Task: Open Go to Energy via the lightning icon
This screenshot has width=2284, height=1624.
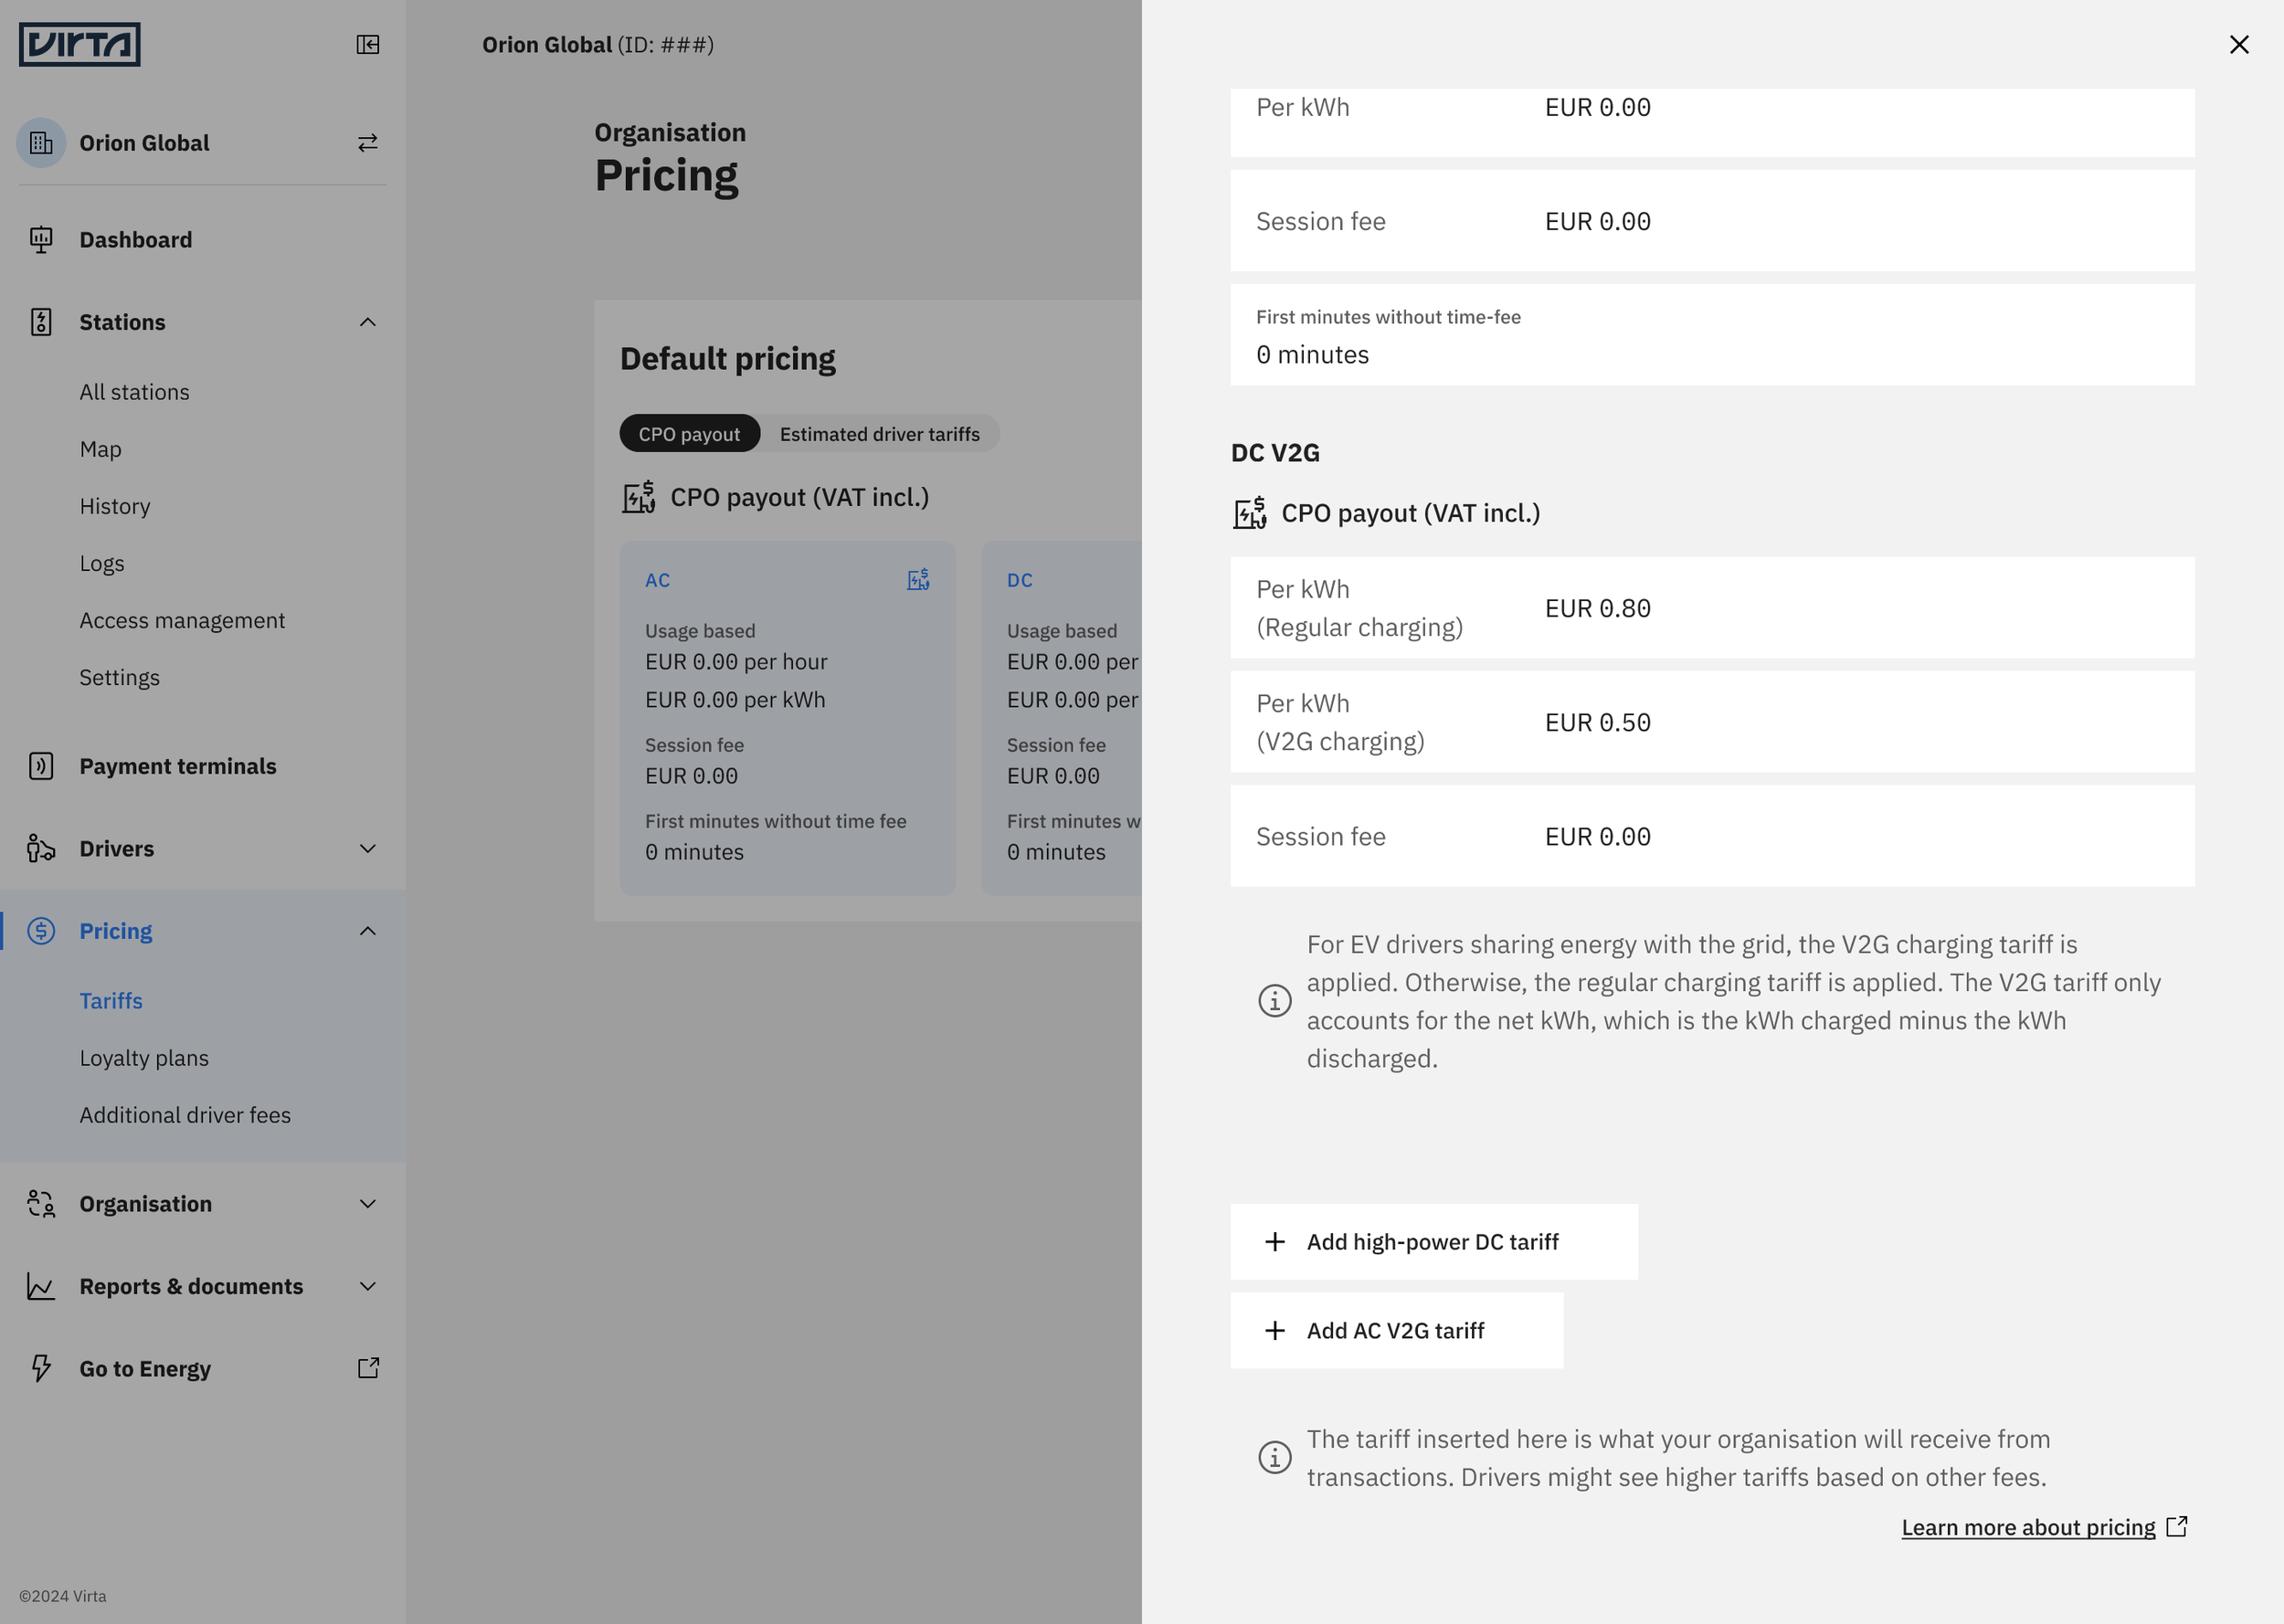Action: [x=41, y=1369]
